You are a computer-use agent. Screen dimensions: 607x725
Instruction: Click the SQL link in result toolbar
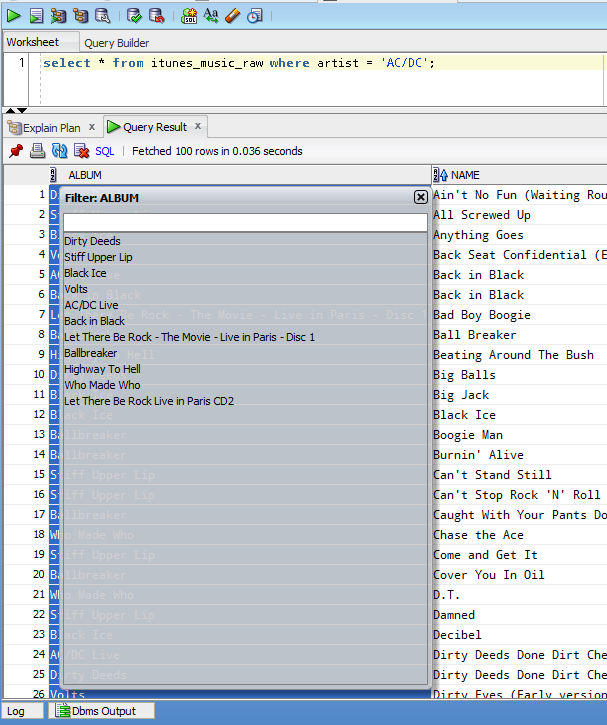point(104,151)
